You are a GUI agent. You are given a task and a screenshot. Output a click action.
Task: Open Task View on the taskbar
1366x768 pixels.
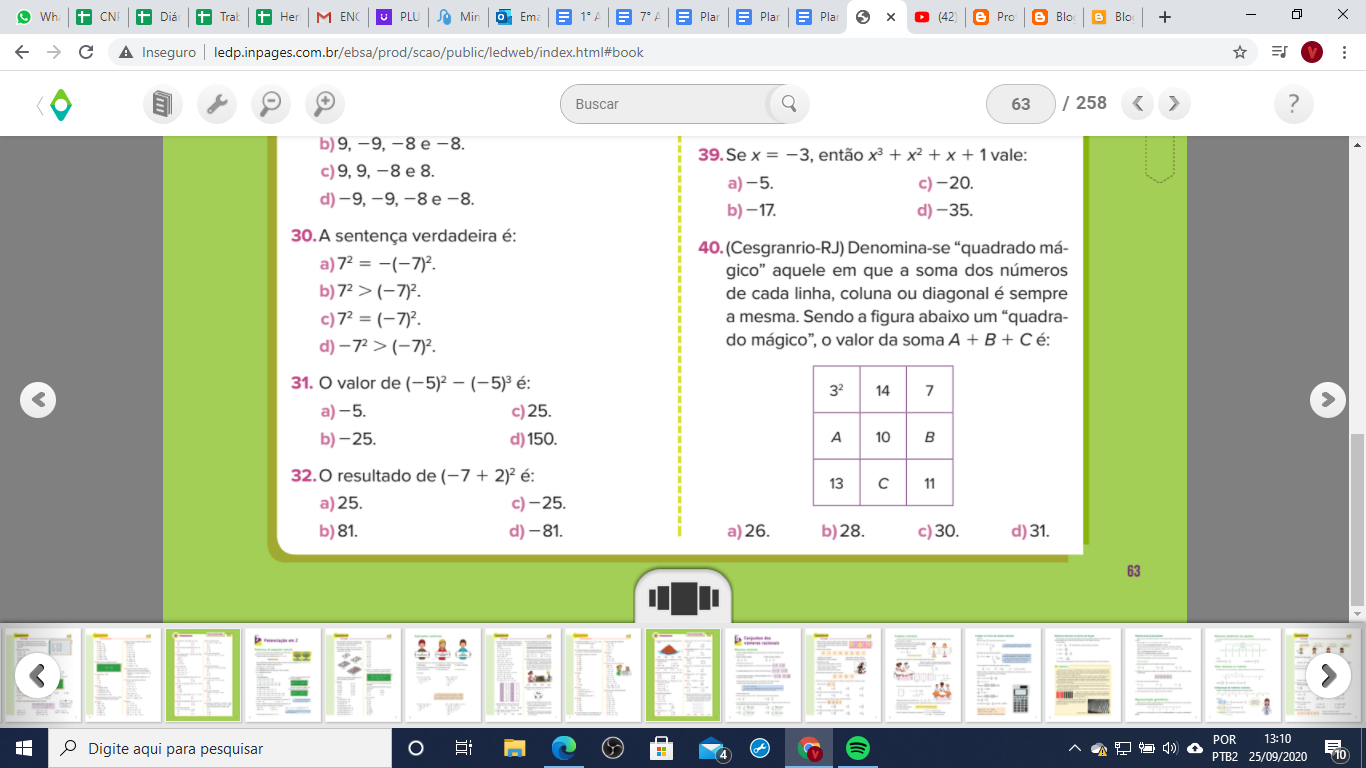pyautogui.click(x=464, y=748)
